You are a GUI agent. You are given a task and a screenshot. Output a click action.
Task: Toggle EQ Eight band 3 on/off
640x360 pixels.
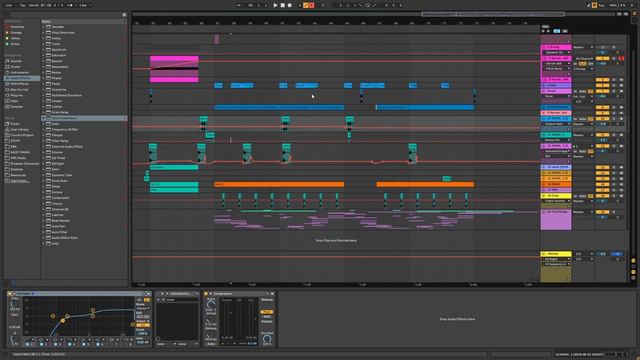coord(55,344)
